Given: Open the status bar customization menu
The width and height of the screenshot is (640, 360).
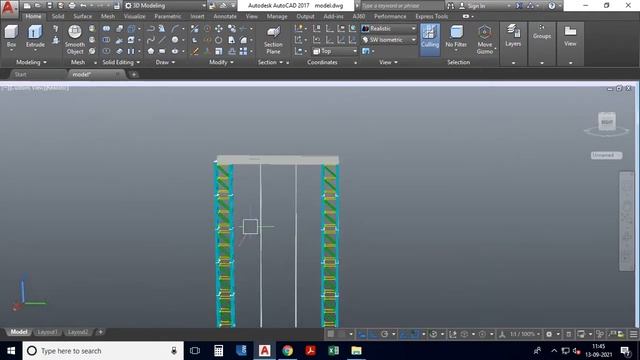Looking at the screenshot, I should (633, 334).
